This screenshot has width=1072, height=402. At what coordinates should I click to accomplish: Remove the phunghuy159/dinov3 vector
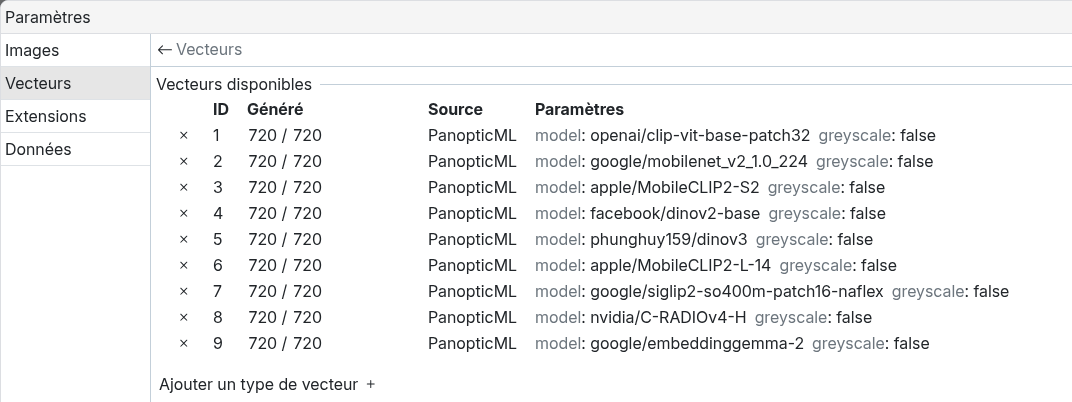click(x=183, y=240)
